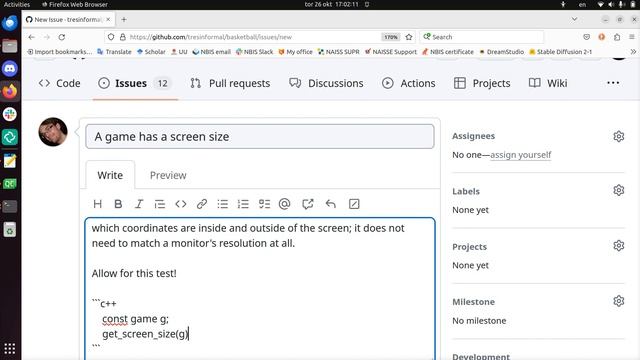Open the slash commands icon
This screenshot has width=640, height=360.
[354, 204]
